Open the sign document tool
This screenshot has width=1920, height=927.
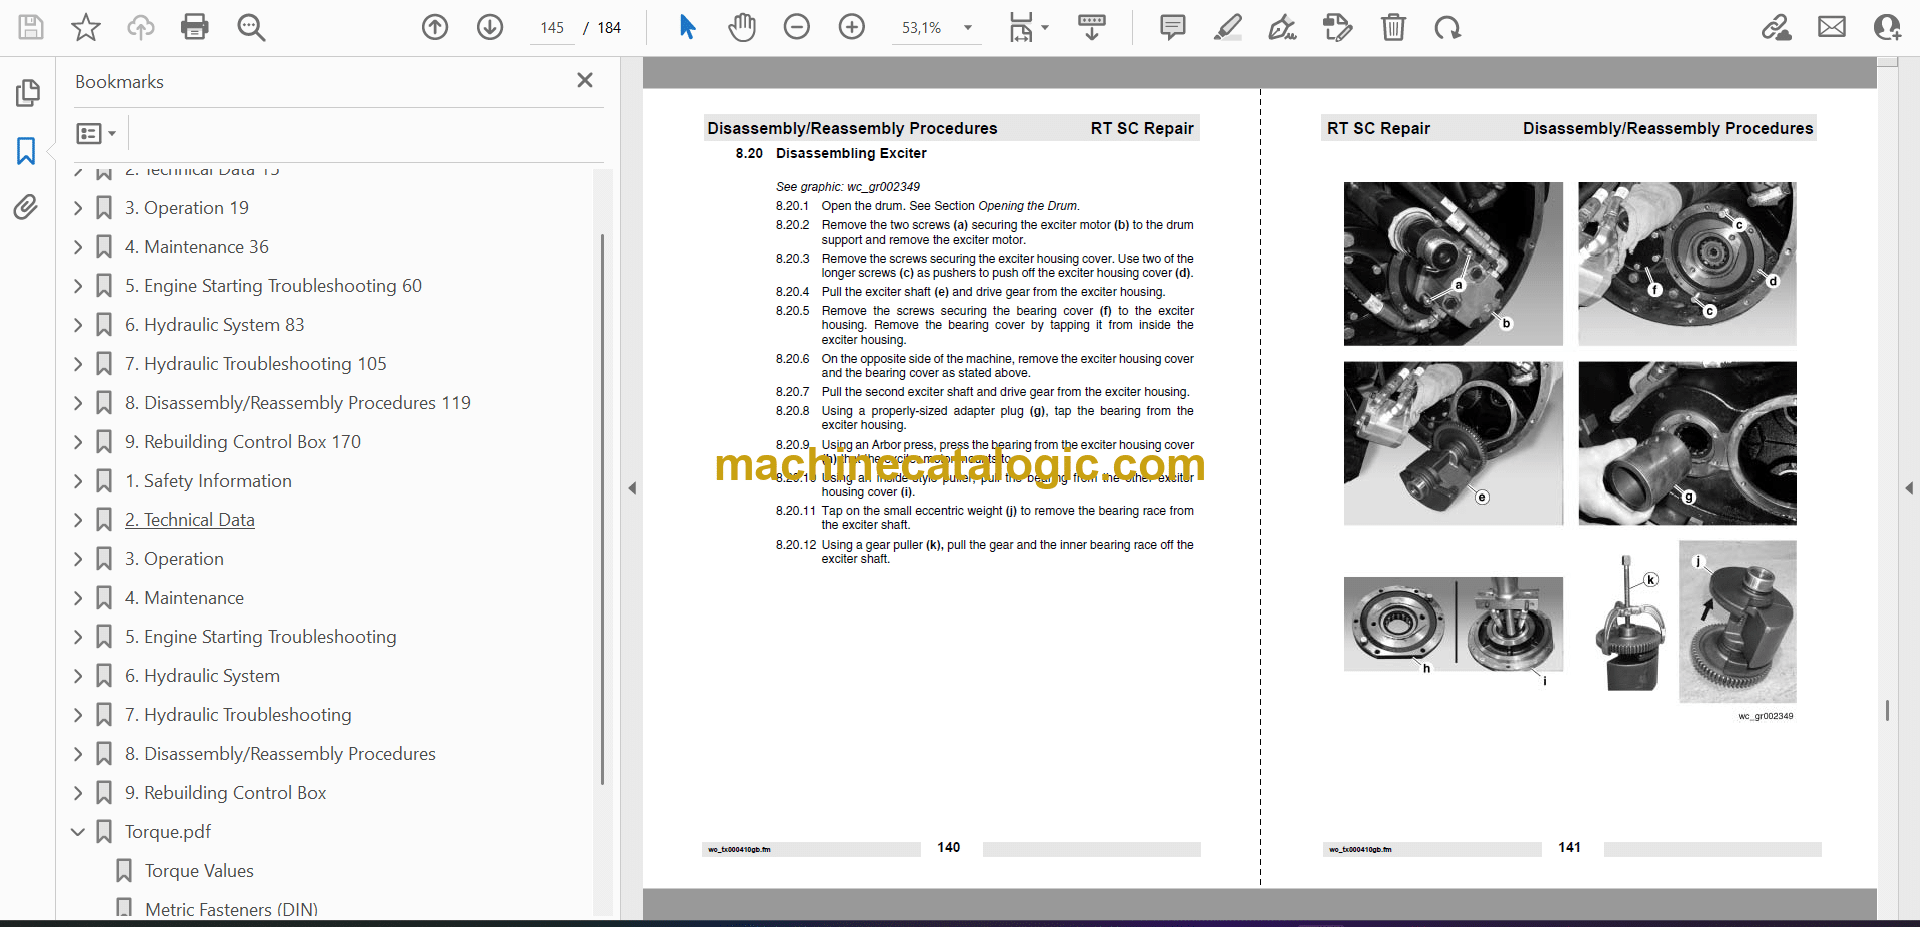tap(1283, 27)
